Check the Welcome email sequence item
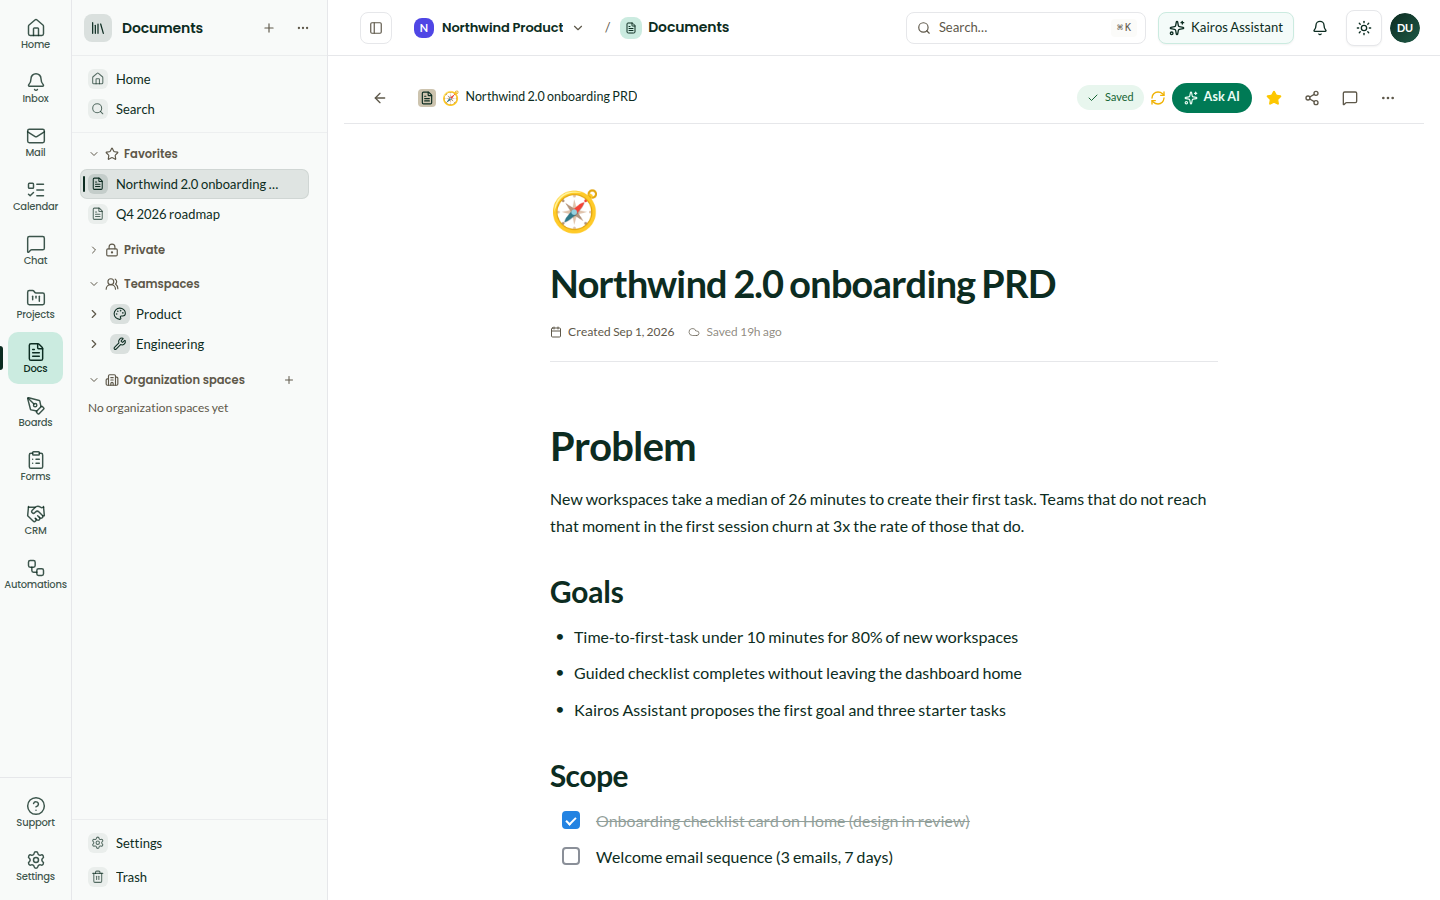This screenshot has width=1440, height=900. [571, 857]
